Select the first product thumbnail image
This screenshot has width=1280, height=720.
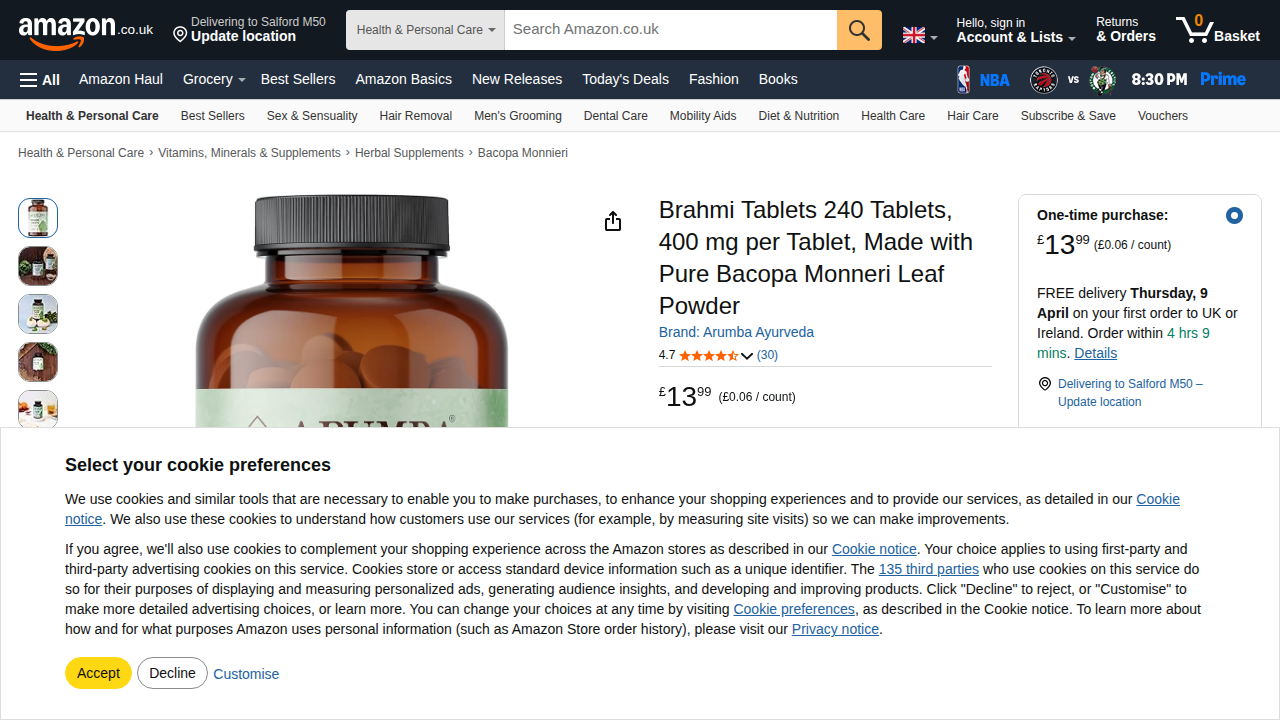(38, 218)
